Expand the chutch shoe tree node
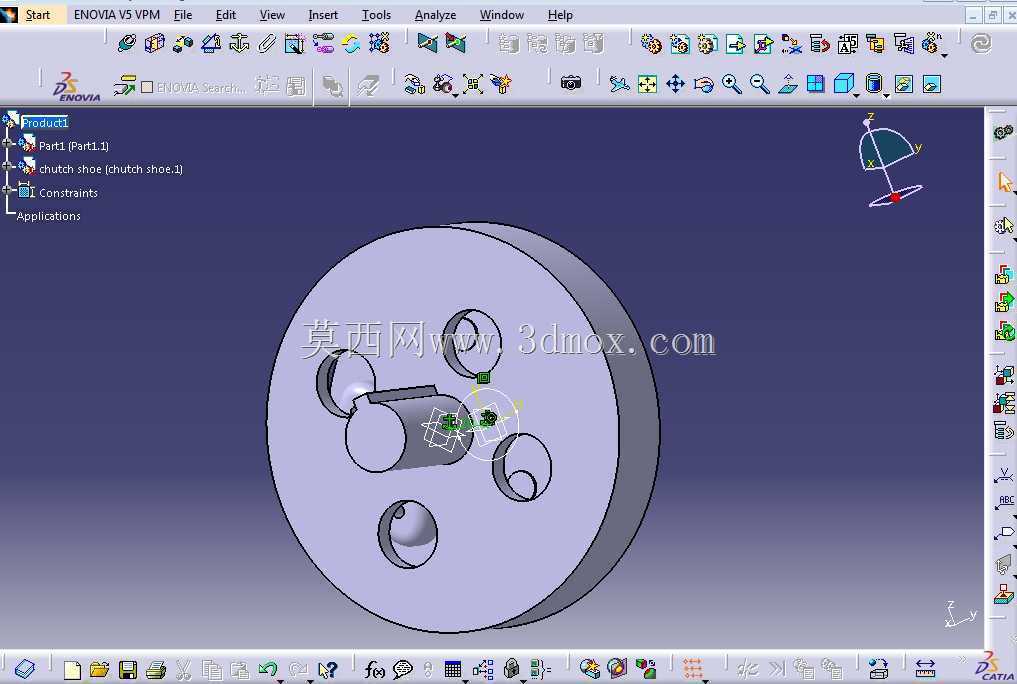Viewport: 1017px width, 684px height. tap(7, 166)
